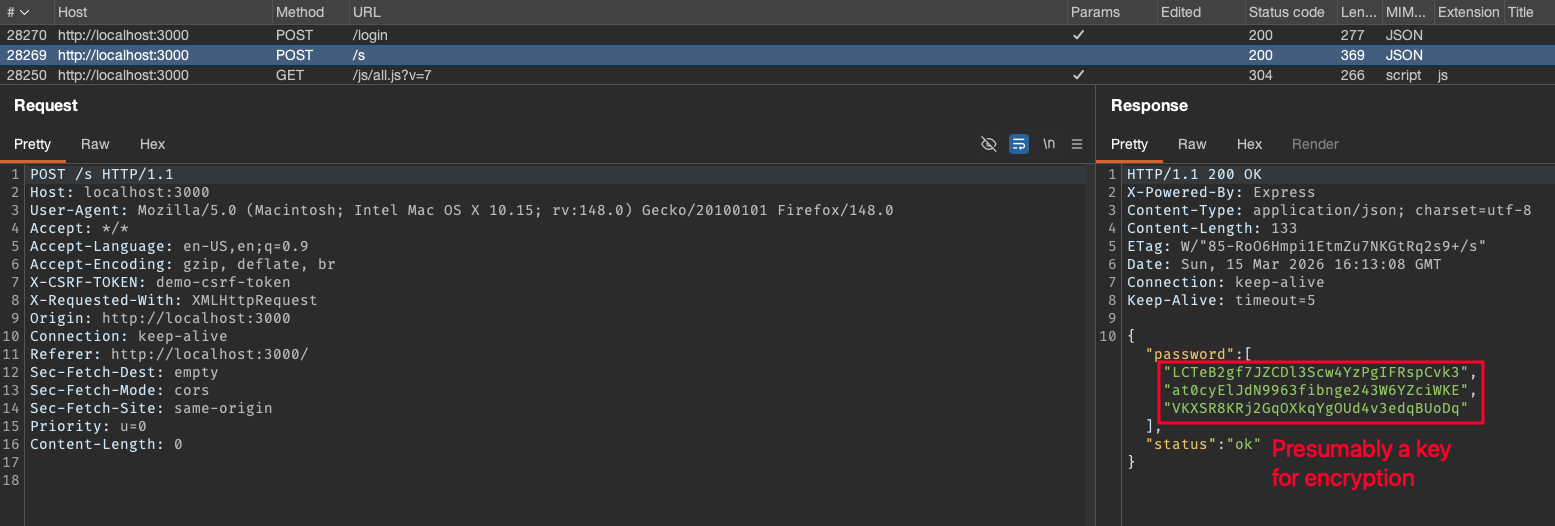Click the Params checkmark in /js/all.js row
This screenshot has width=1555, height=526.
(1078, 75)
